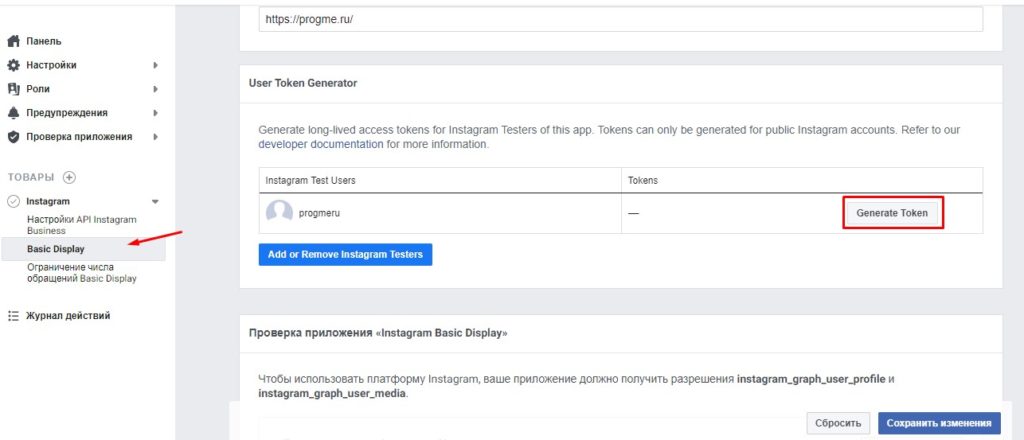Click the User Token Generator heading
Image resolution: width=1024 pixels, height=440 pixels.
pos(303,83)
